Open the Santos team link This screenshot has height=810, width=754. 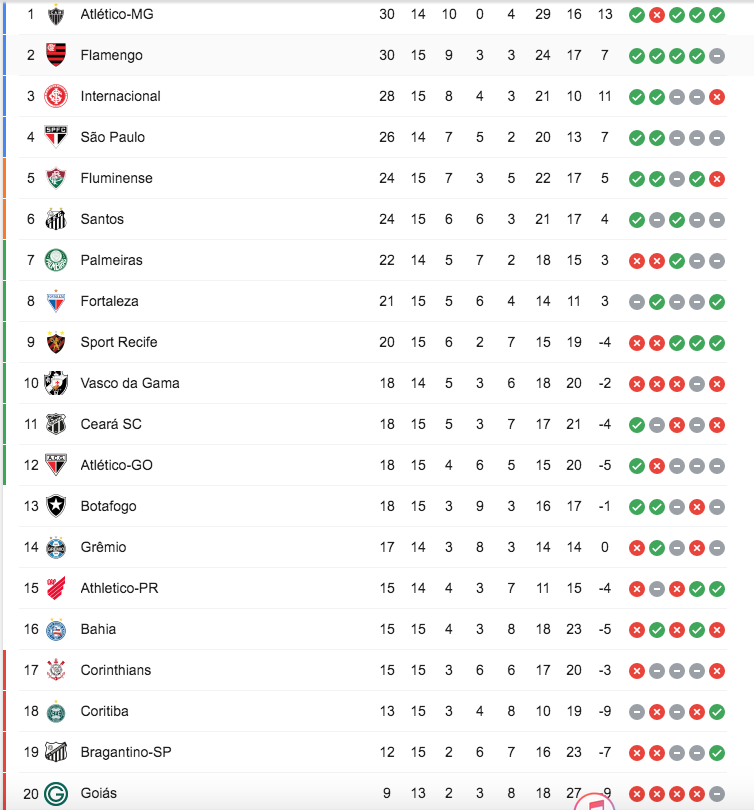(102, 219)
